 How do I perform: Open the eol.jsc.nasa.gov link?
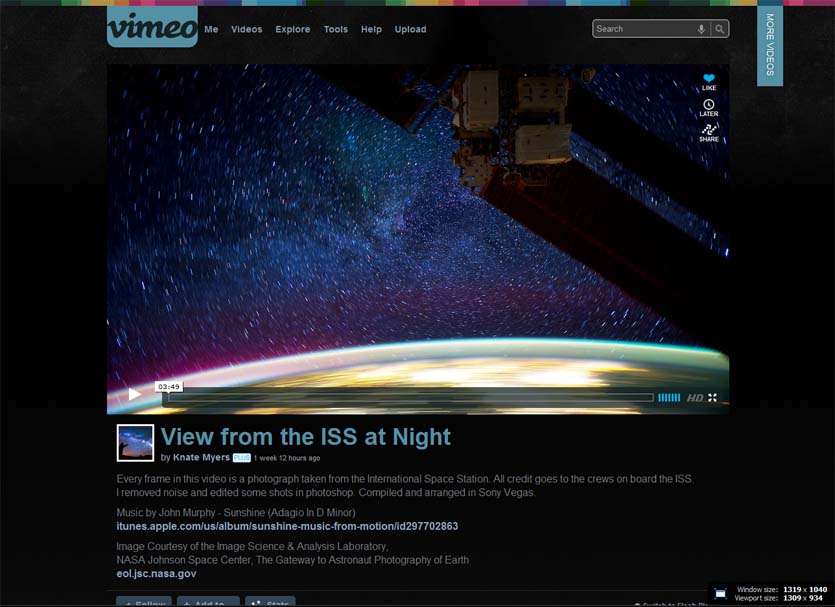pyautogui.click(x=156, y=574)
